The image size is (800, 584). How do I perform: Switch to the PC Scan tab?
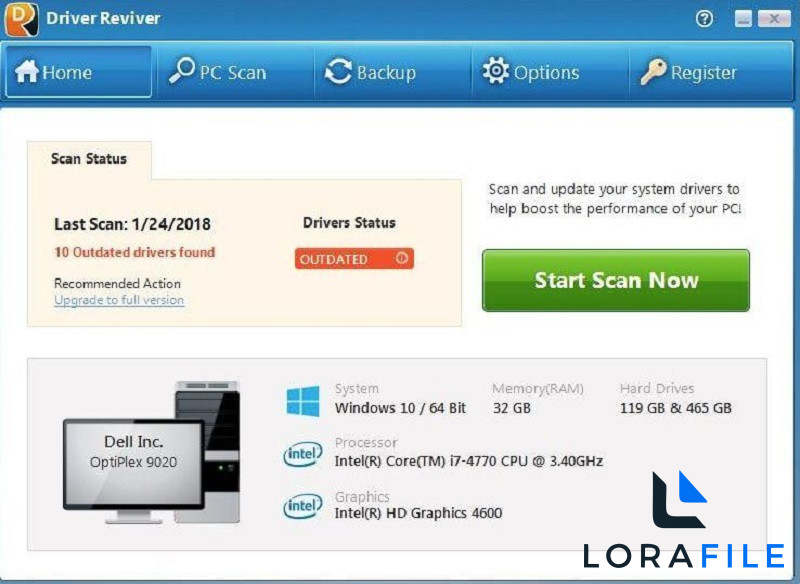(x=236, y=71)
